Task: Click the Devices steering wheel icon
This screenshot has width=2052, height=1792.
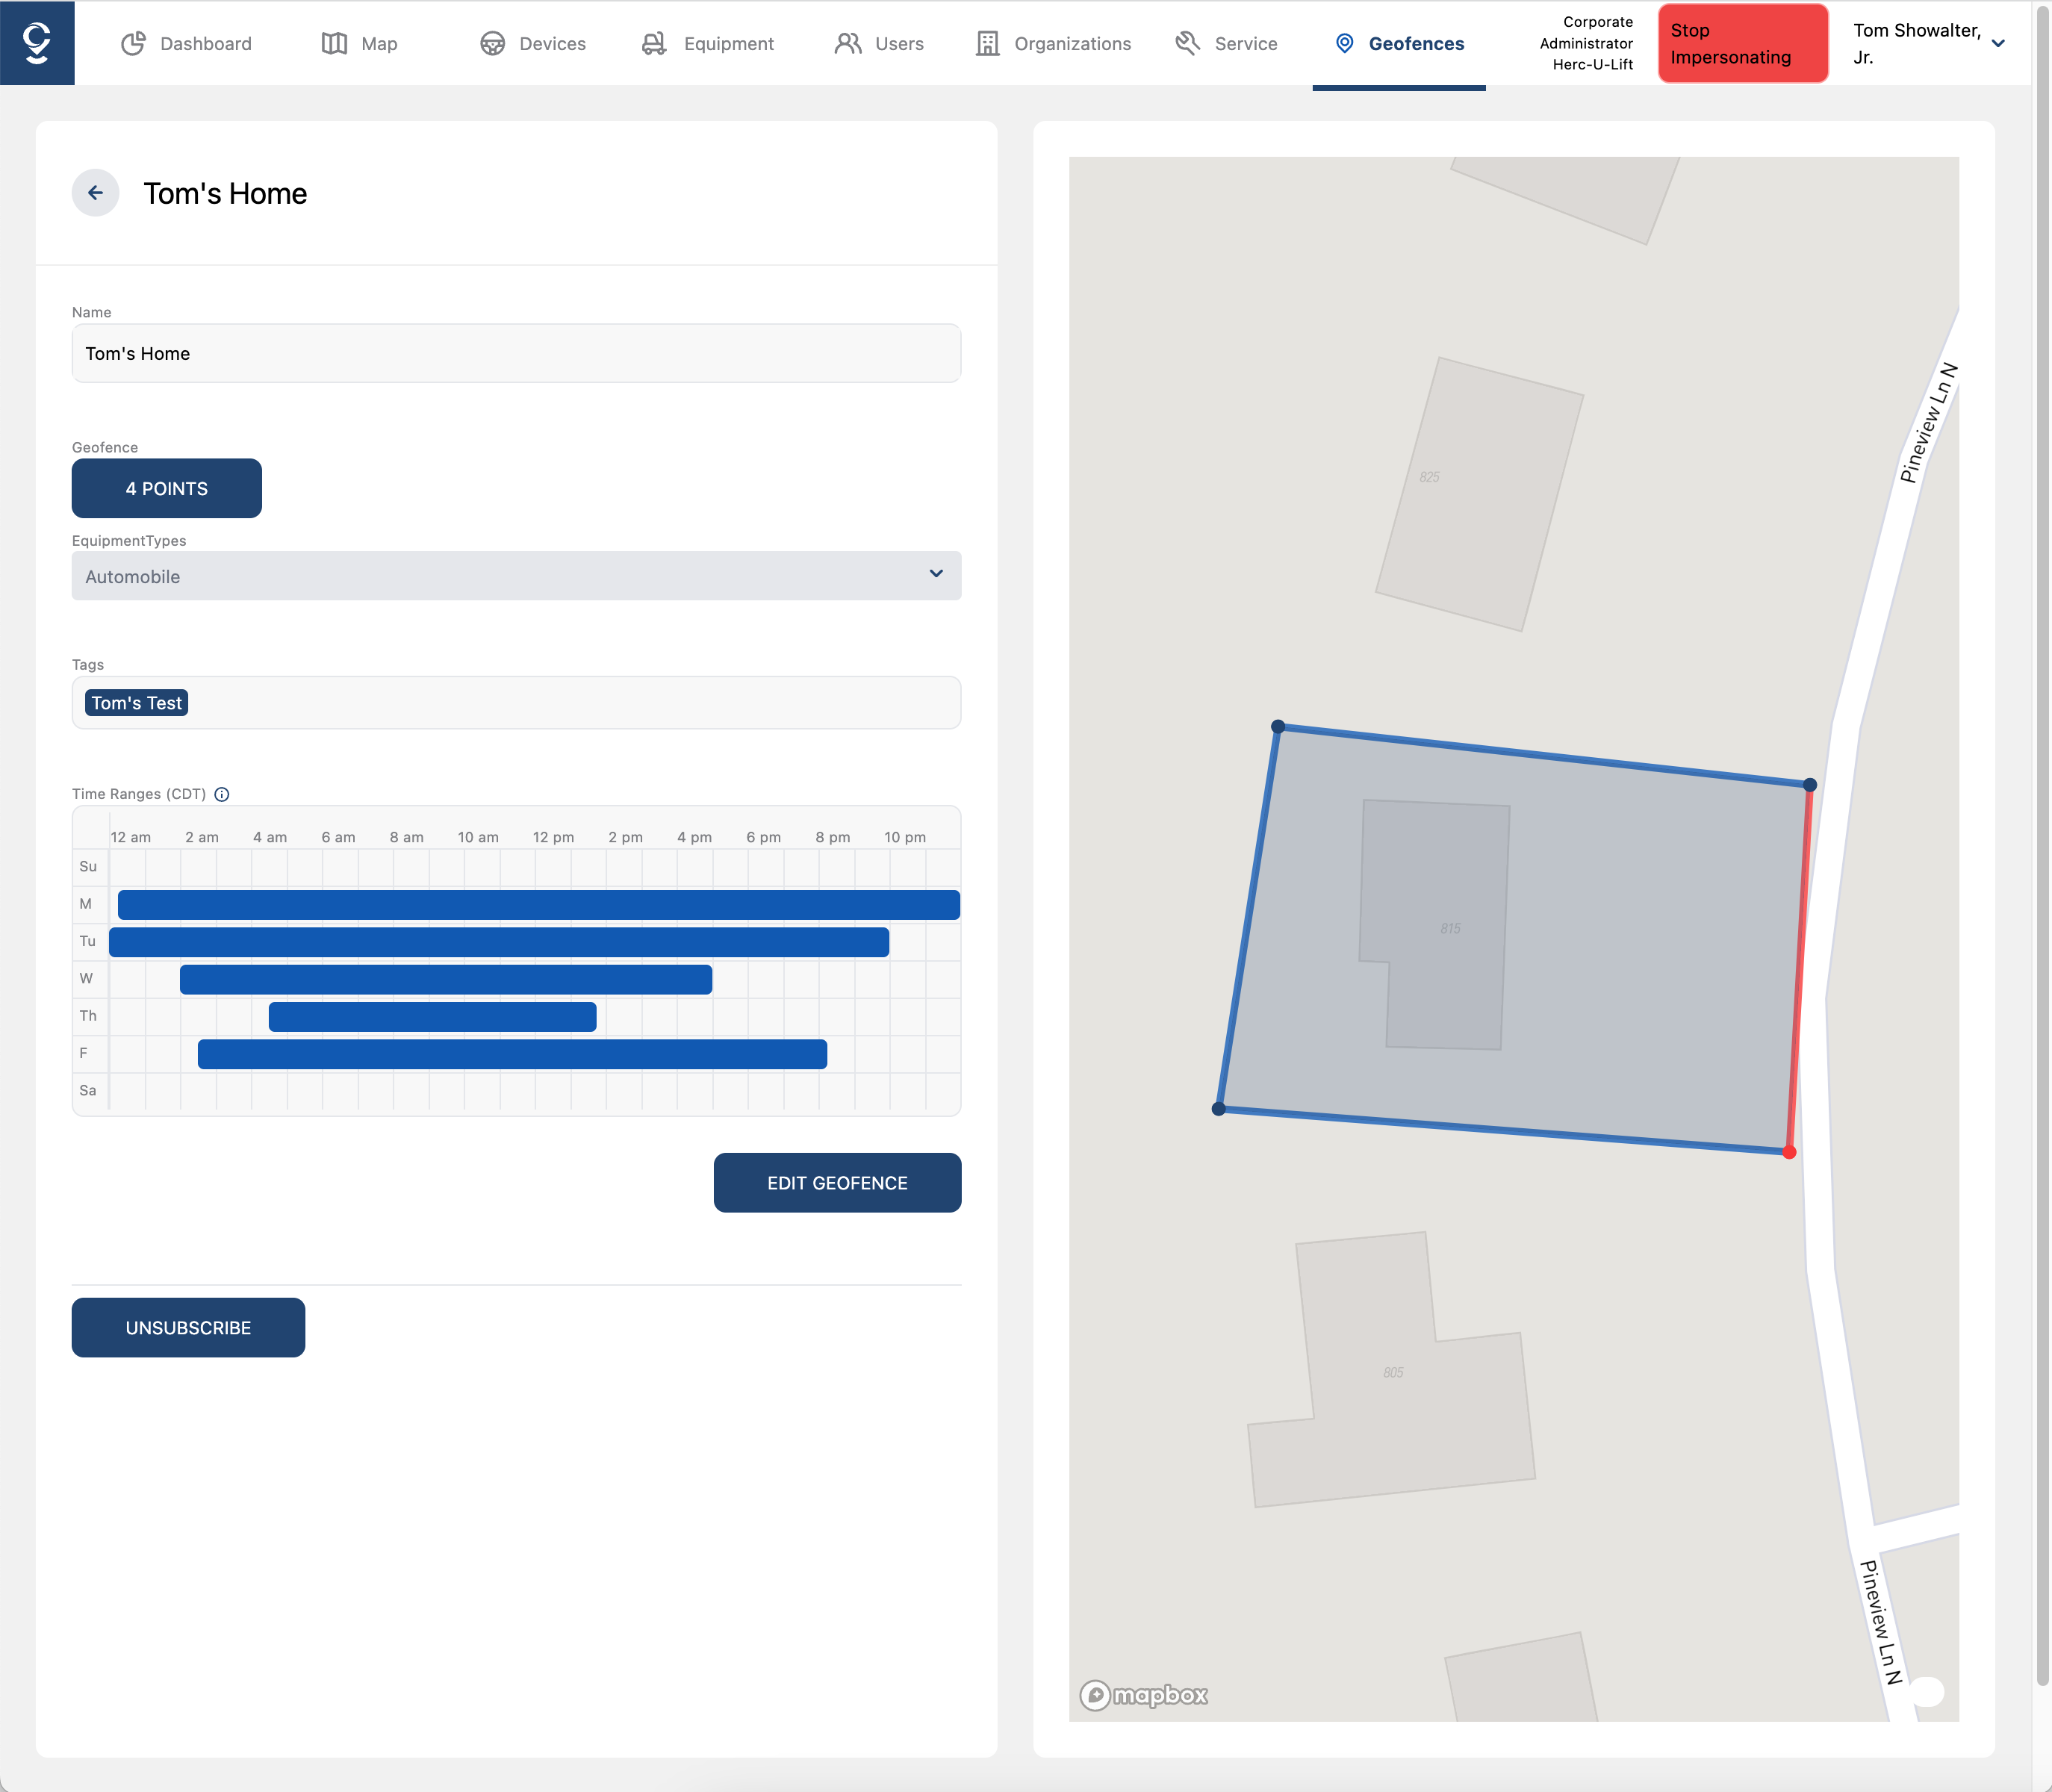Action: [492, 43]
